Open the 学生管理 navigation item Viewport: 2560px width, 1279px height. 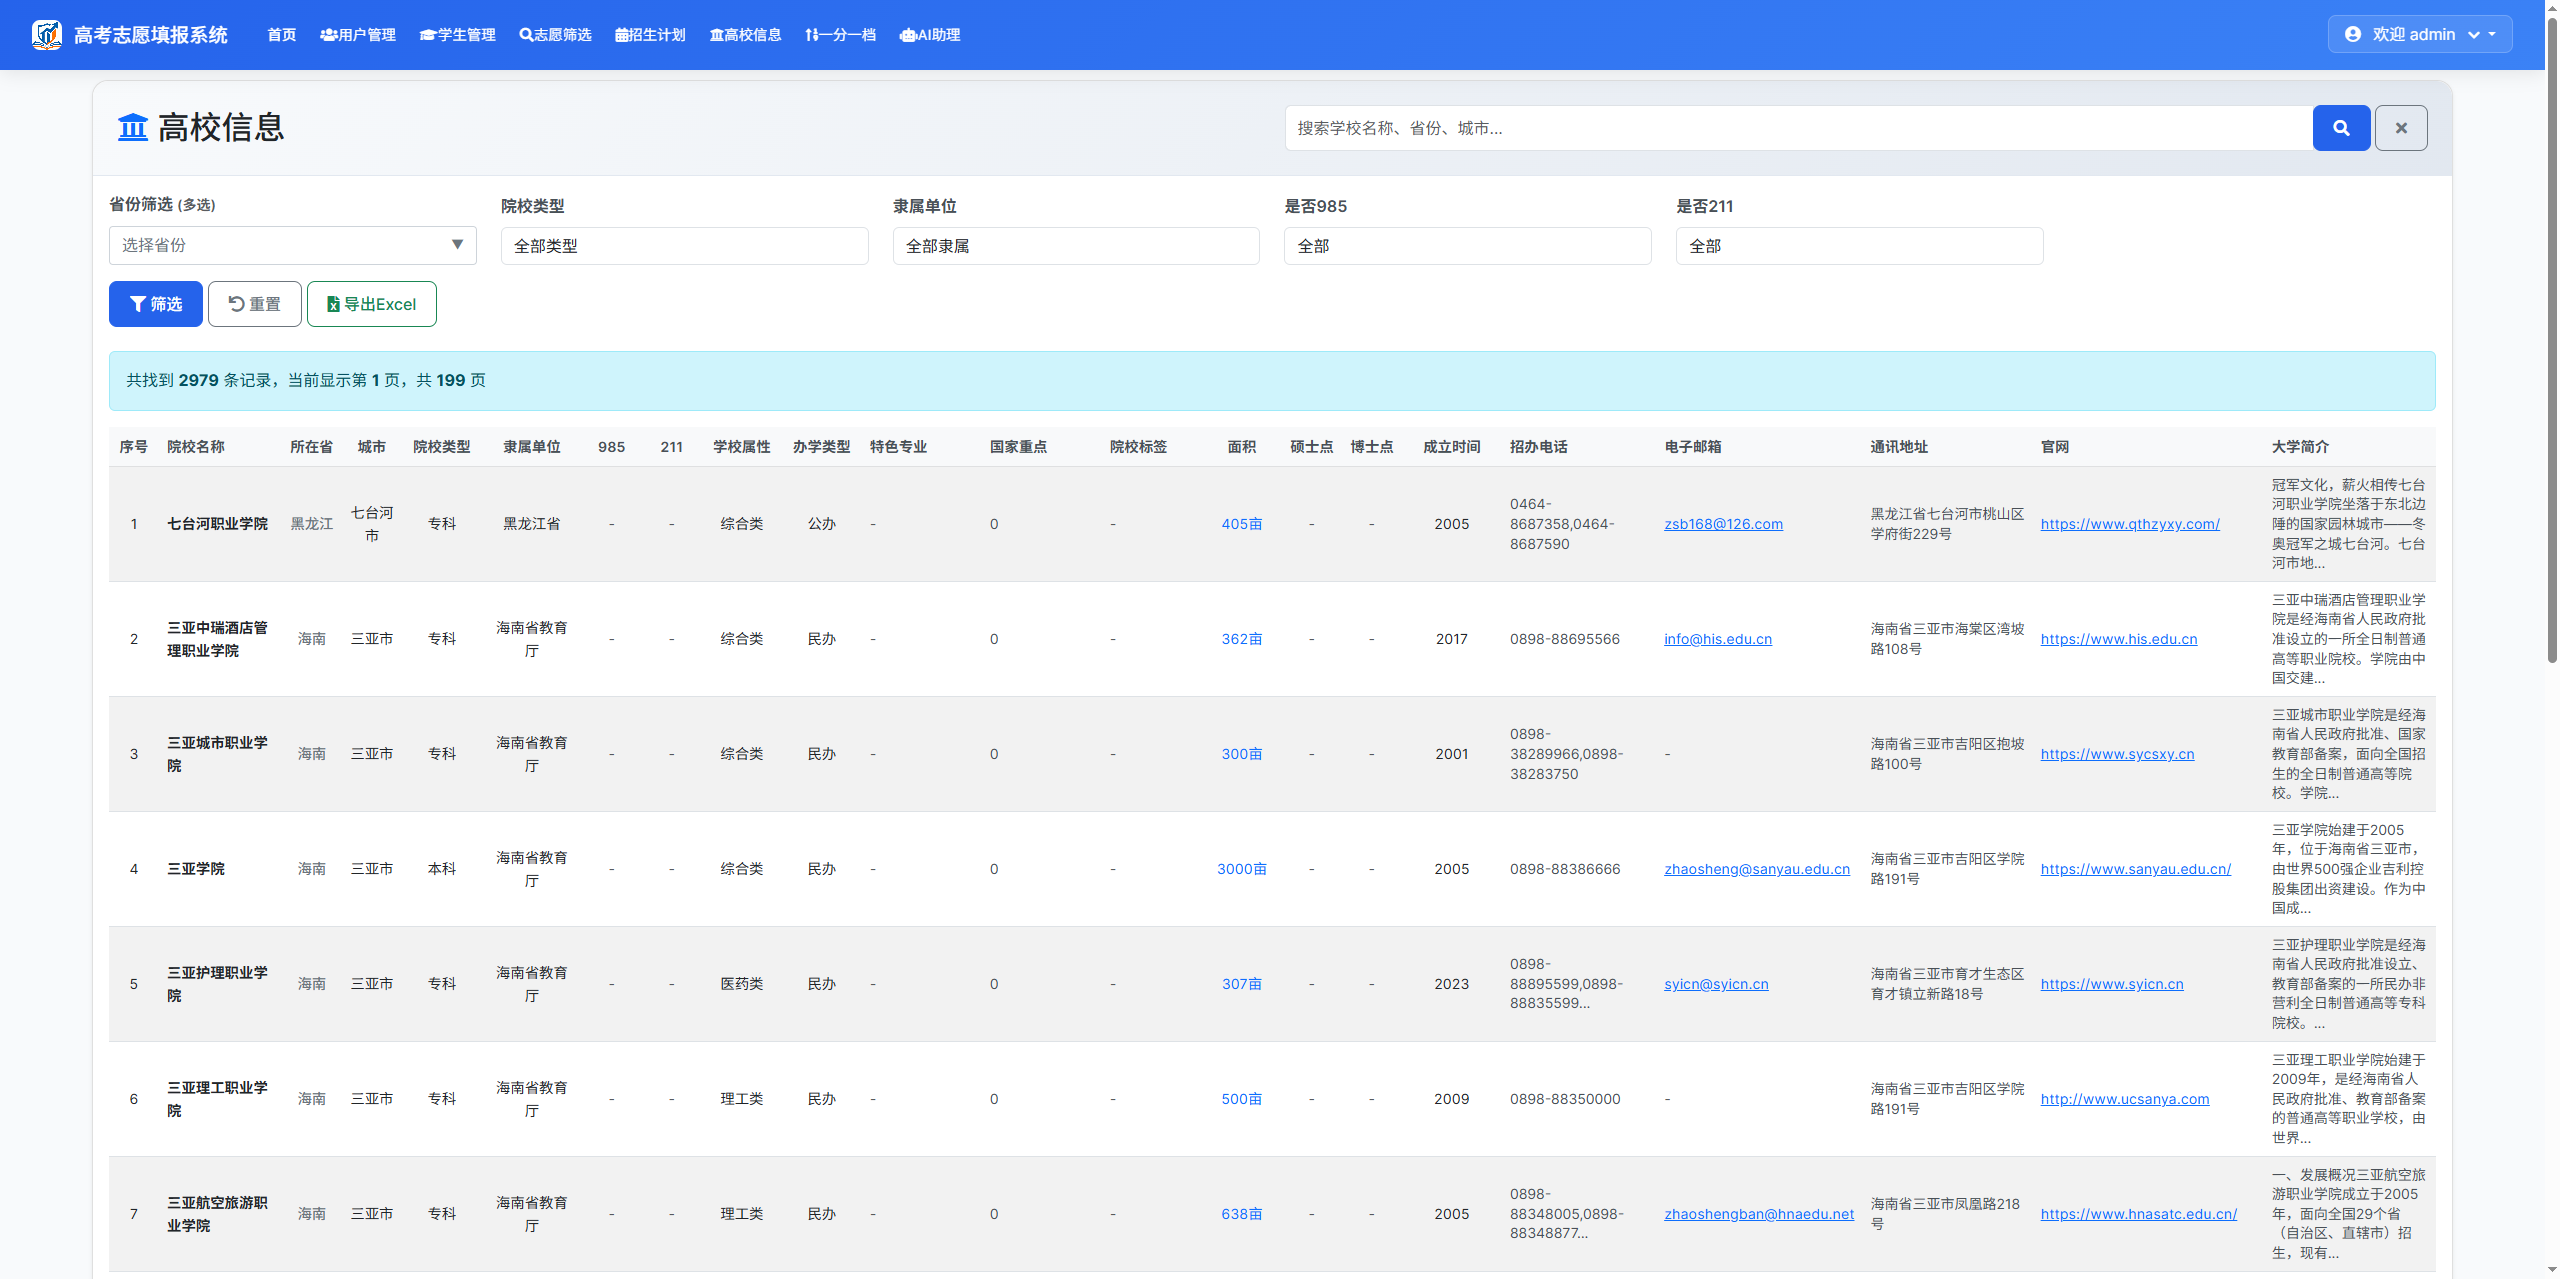pyautogui.click(x=458, y=35)
